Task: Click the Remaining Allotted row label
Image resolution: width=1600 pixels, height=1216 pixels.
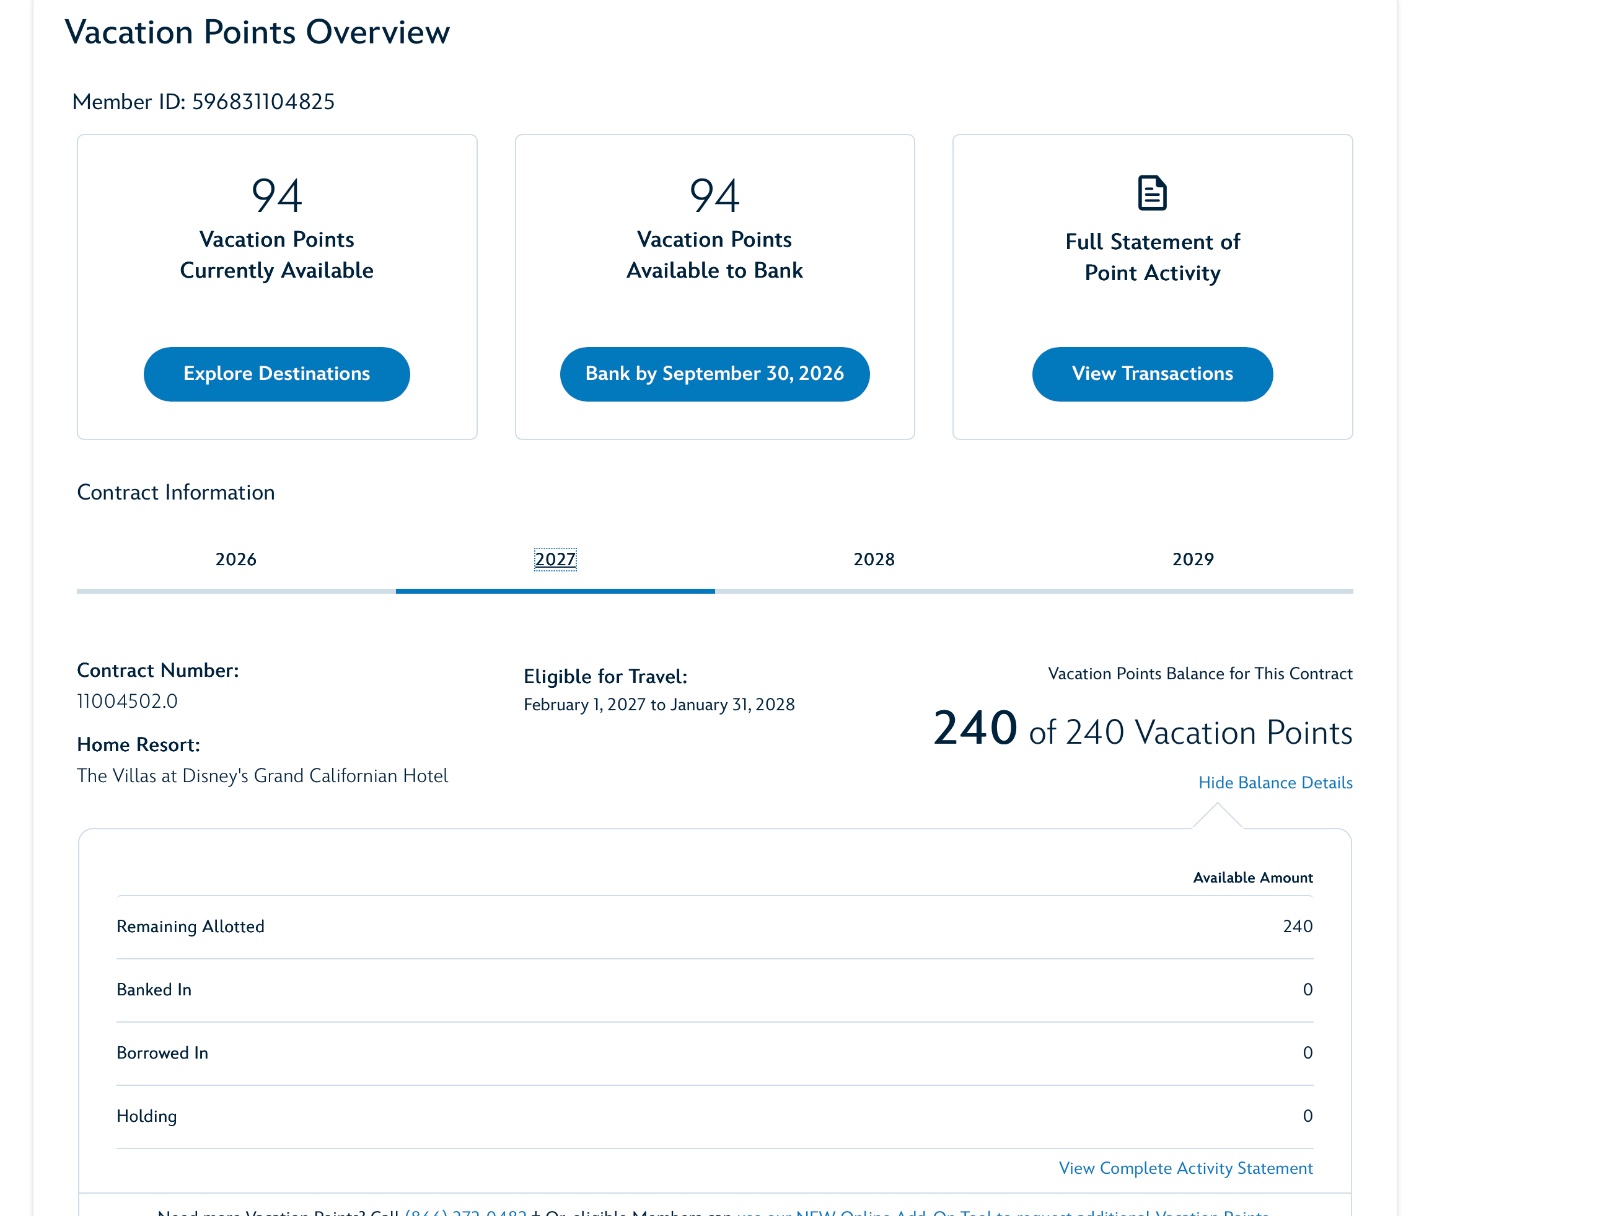Action: point(190,927)
